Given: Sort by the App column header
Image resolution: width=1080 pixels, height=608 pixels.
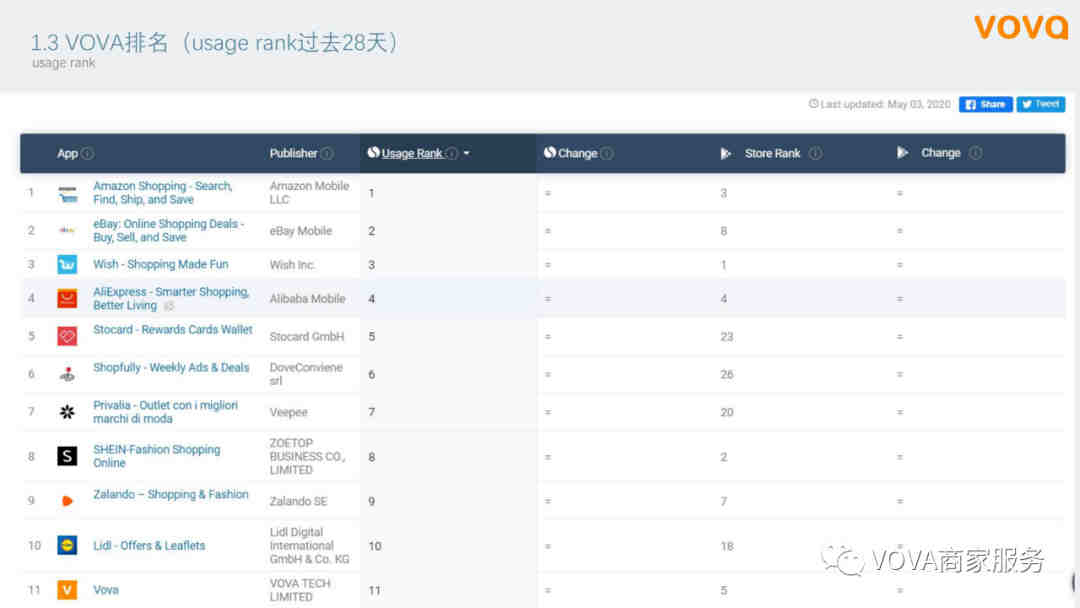Looking at the screenshot, I should click(68, 154).
